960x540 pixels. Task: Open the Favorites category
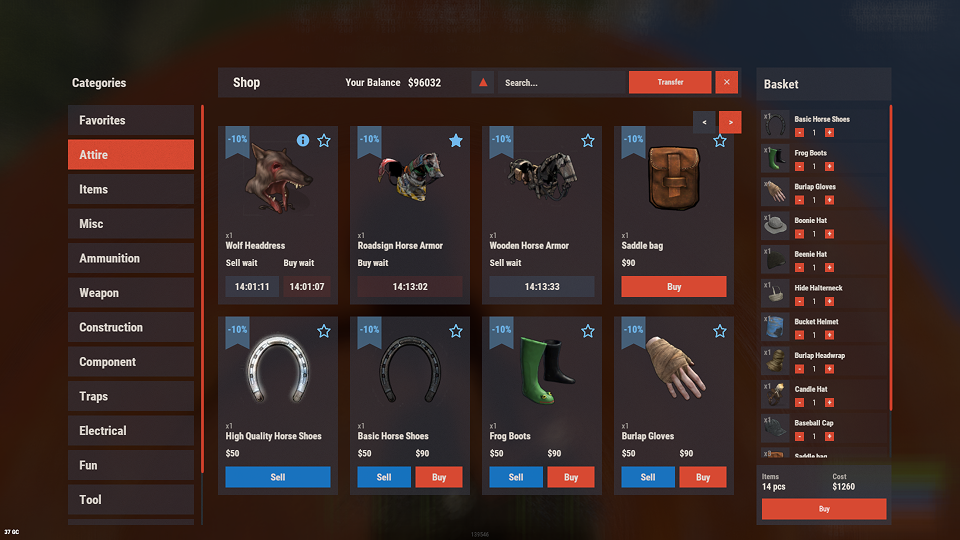pos(131,120)
